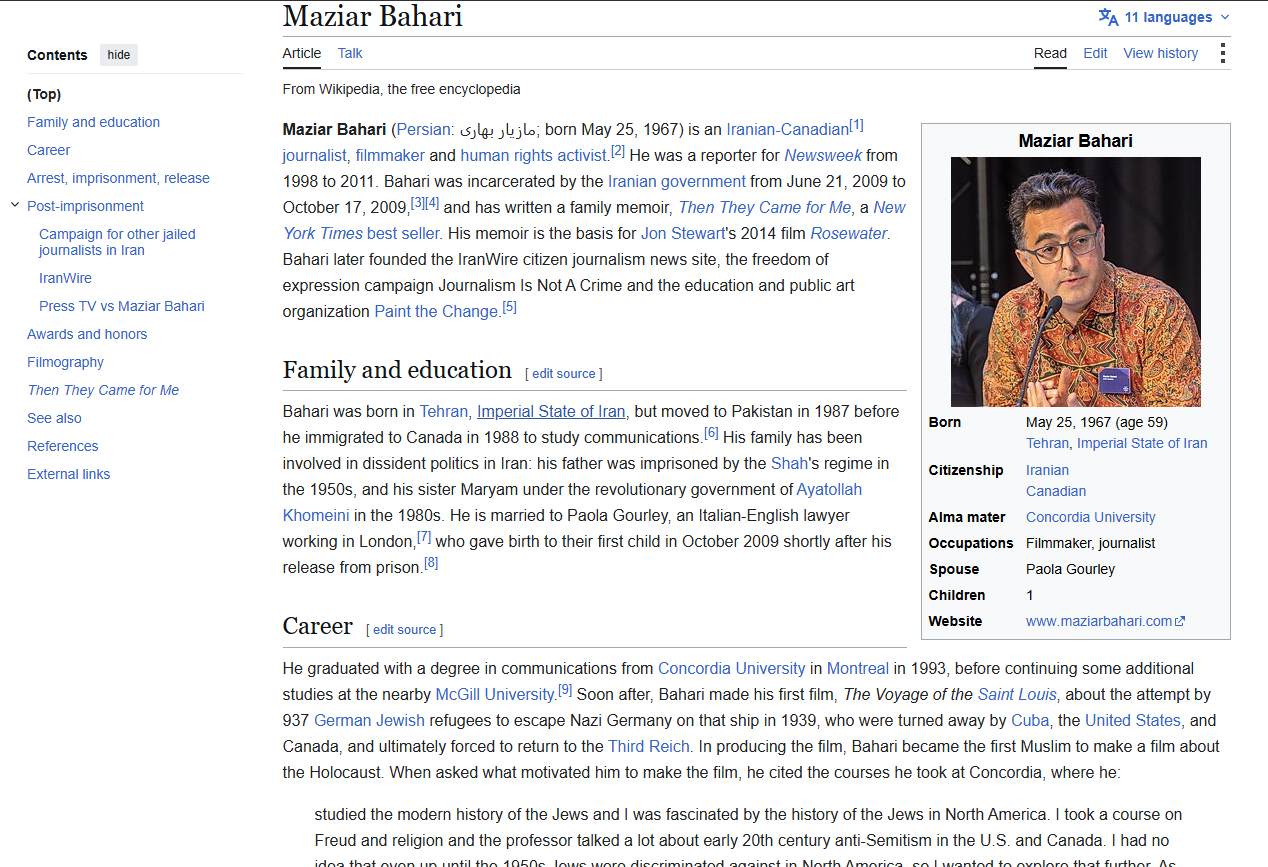The image size is (1268, 867).
Task: Open Concordia University link in infobox
Action: [x=1090, y=517]
